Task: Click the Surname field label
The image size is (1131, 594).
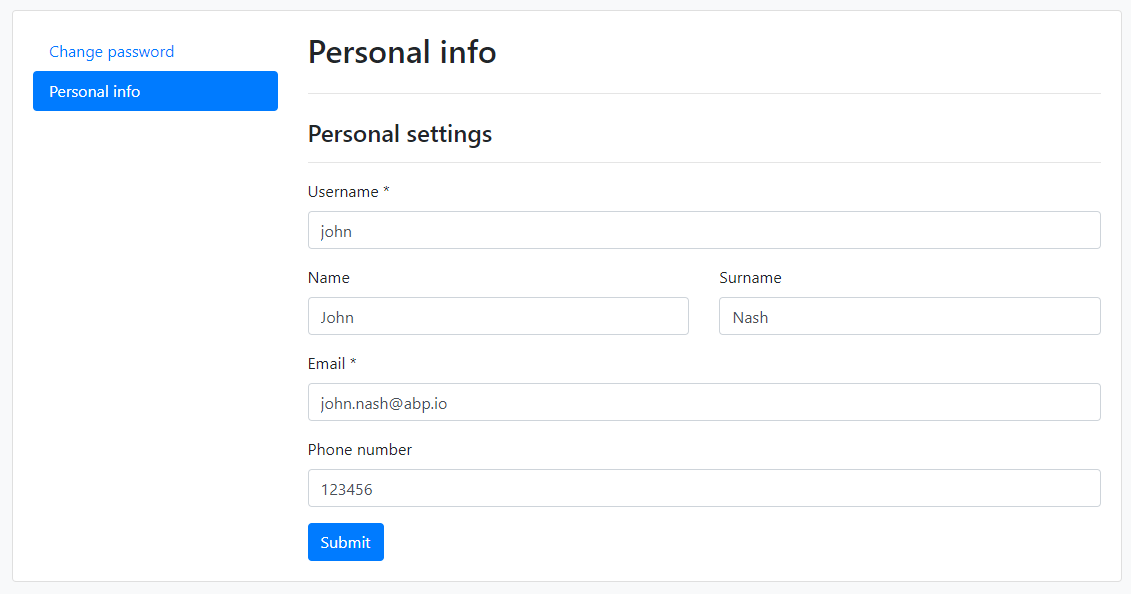Action: click(750, 277)
